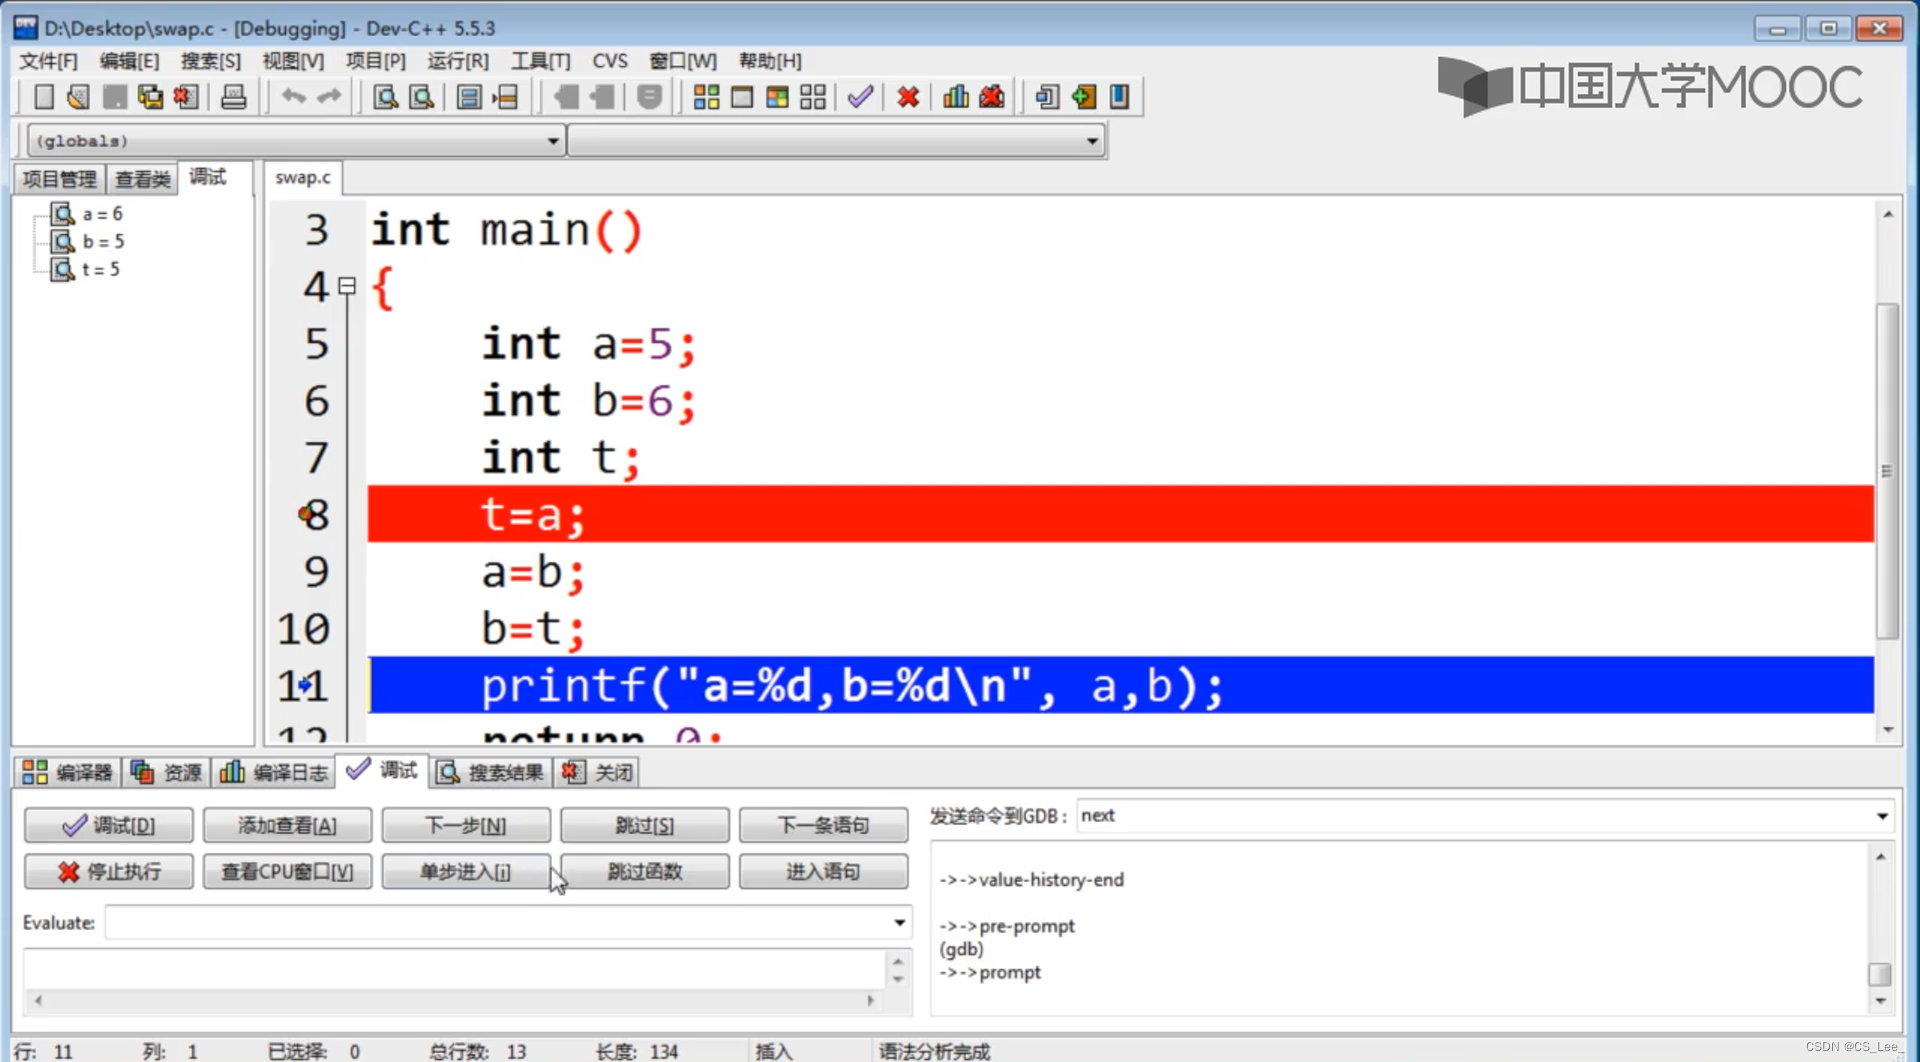Click the Save file toolbar icon
This screenshot has width=1920, height=1062.
(115, 97)
